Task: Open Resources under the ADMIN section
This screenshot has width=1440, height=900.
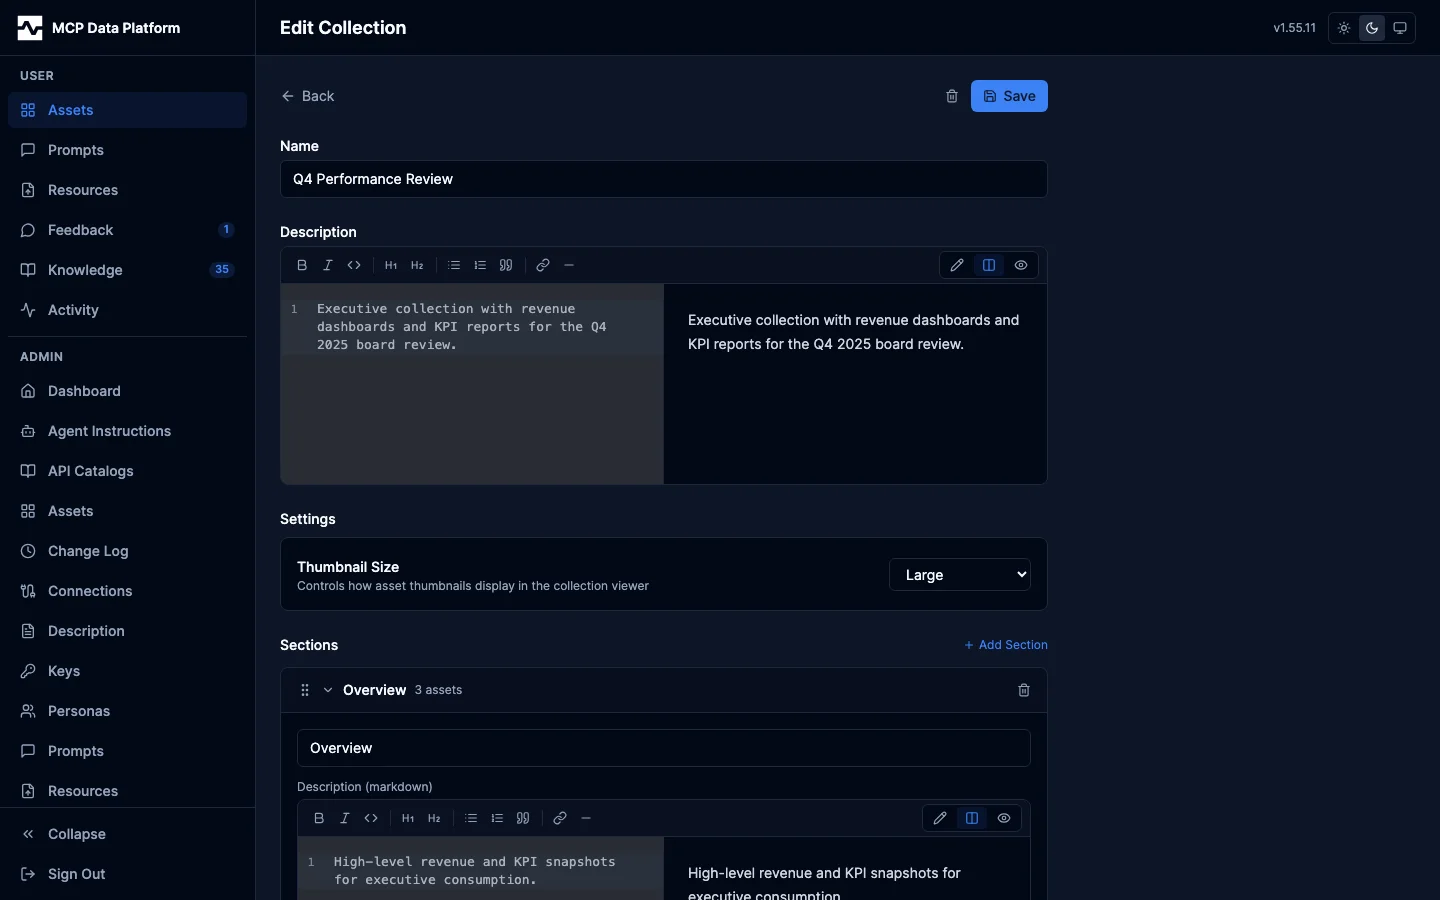Action: (x=127, y=791)
